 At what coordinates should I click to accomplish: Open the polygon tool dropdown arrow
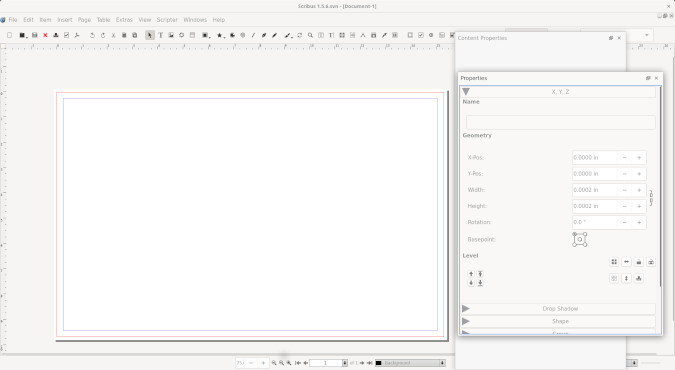point(224,37)
